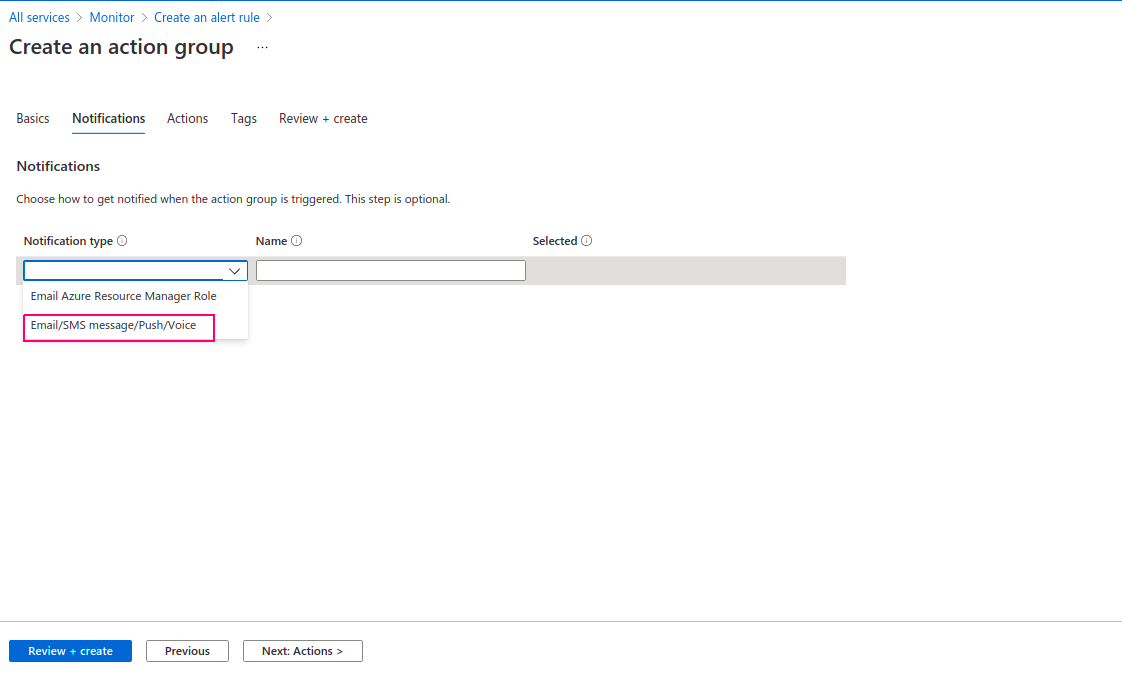Open the Review + create tab
Viewport: 1122px width, 675px height.
tap(323, 119)
